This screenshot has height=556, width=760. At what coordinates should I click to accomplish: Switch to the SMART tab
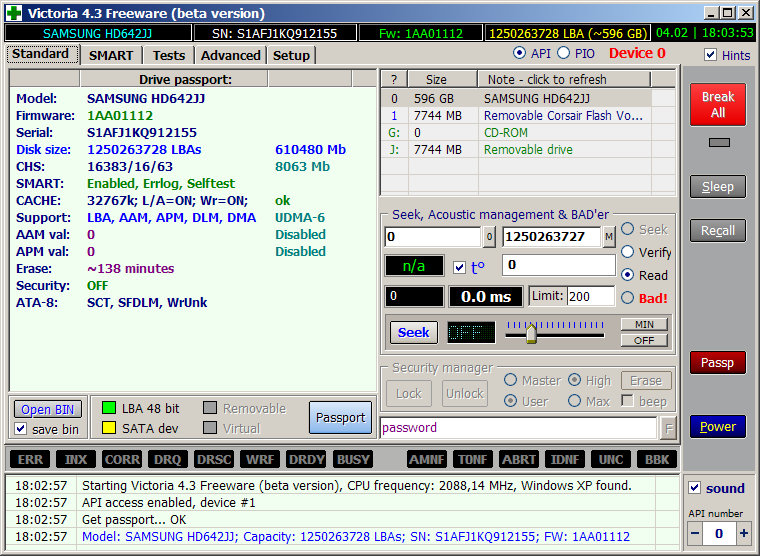click(x=111, y=55)
